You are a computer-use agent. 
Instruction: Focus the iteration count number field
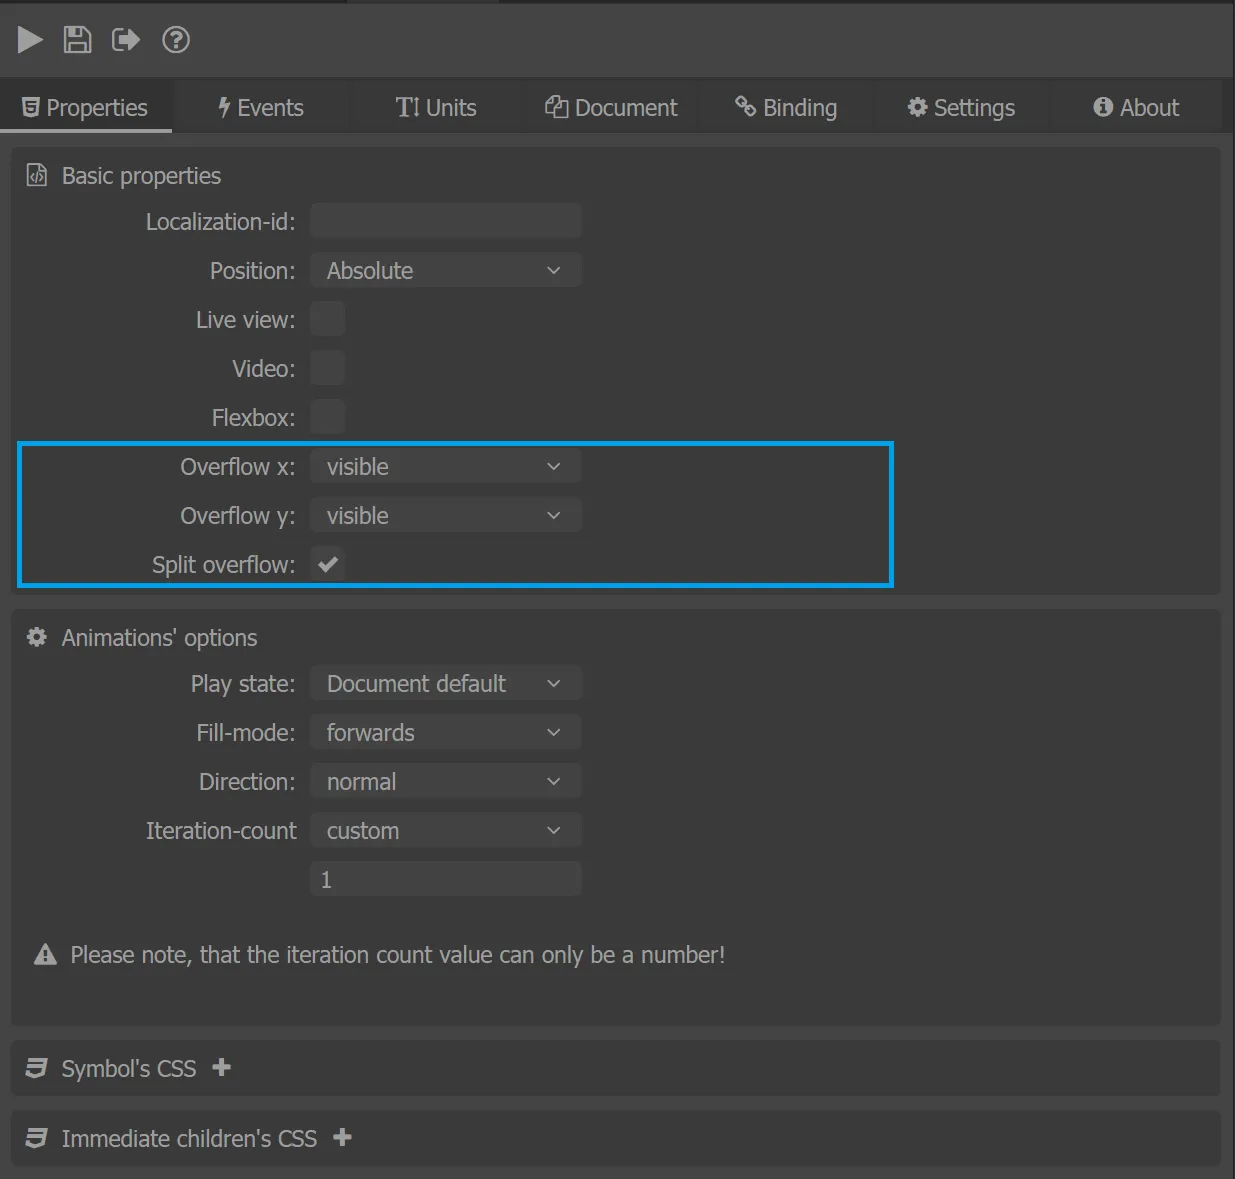click(445, 880)
